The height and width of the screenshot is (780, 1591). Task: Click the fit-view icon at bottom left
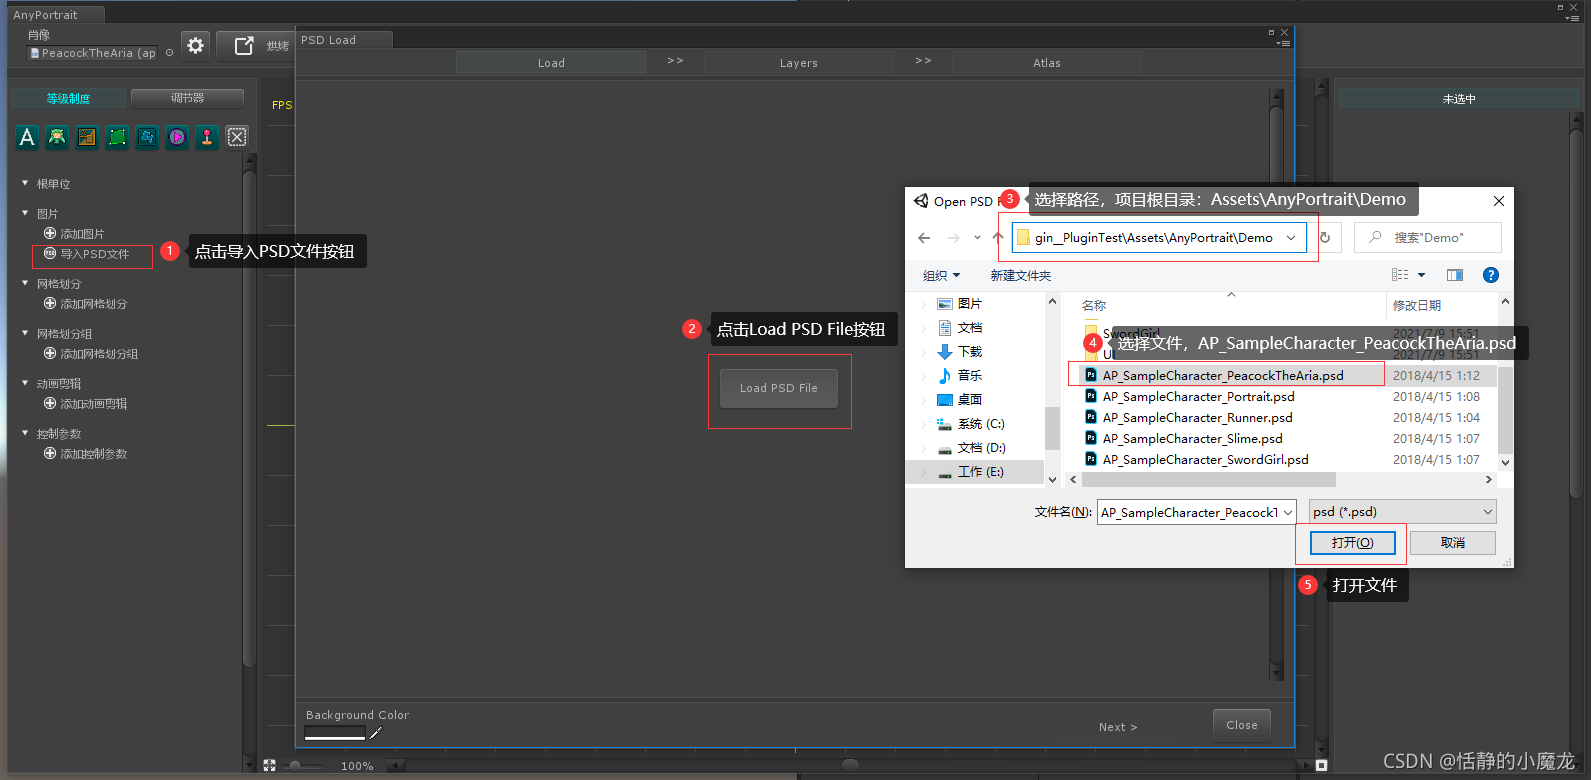pos(269,765)
